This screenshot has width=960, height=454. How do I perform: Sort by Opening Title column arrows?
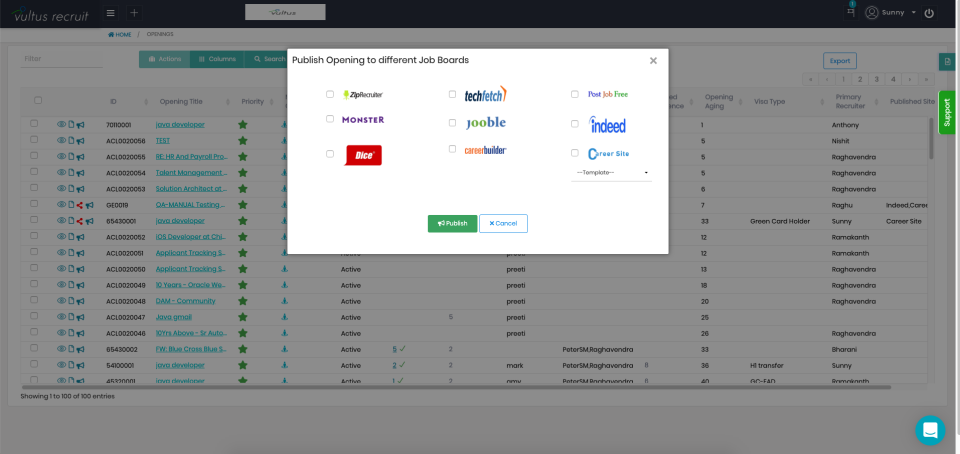(228, 102)
